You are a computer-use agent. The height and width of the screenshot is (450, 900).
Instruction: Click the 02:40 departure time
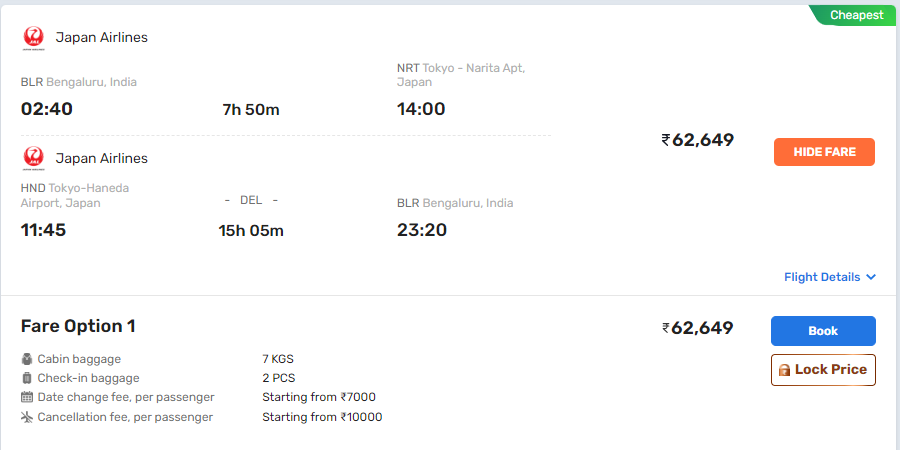pyautogui.click(x=47, y=109)
